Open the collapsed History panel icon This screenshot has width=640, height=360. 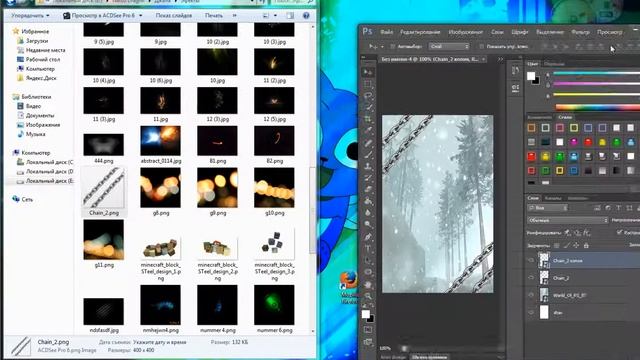(516, 71)
